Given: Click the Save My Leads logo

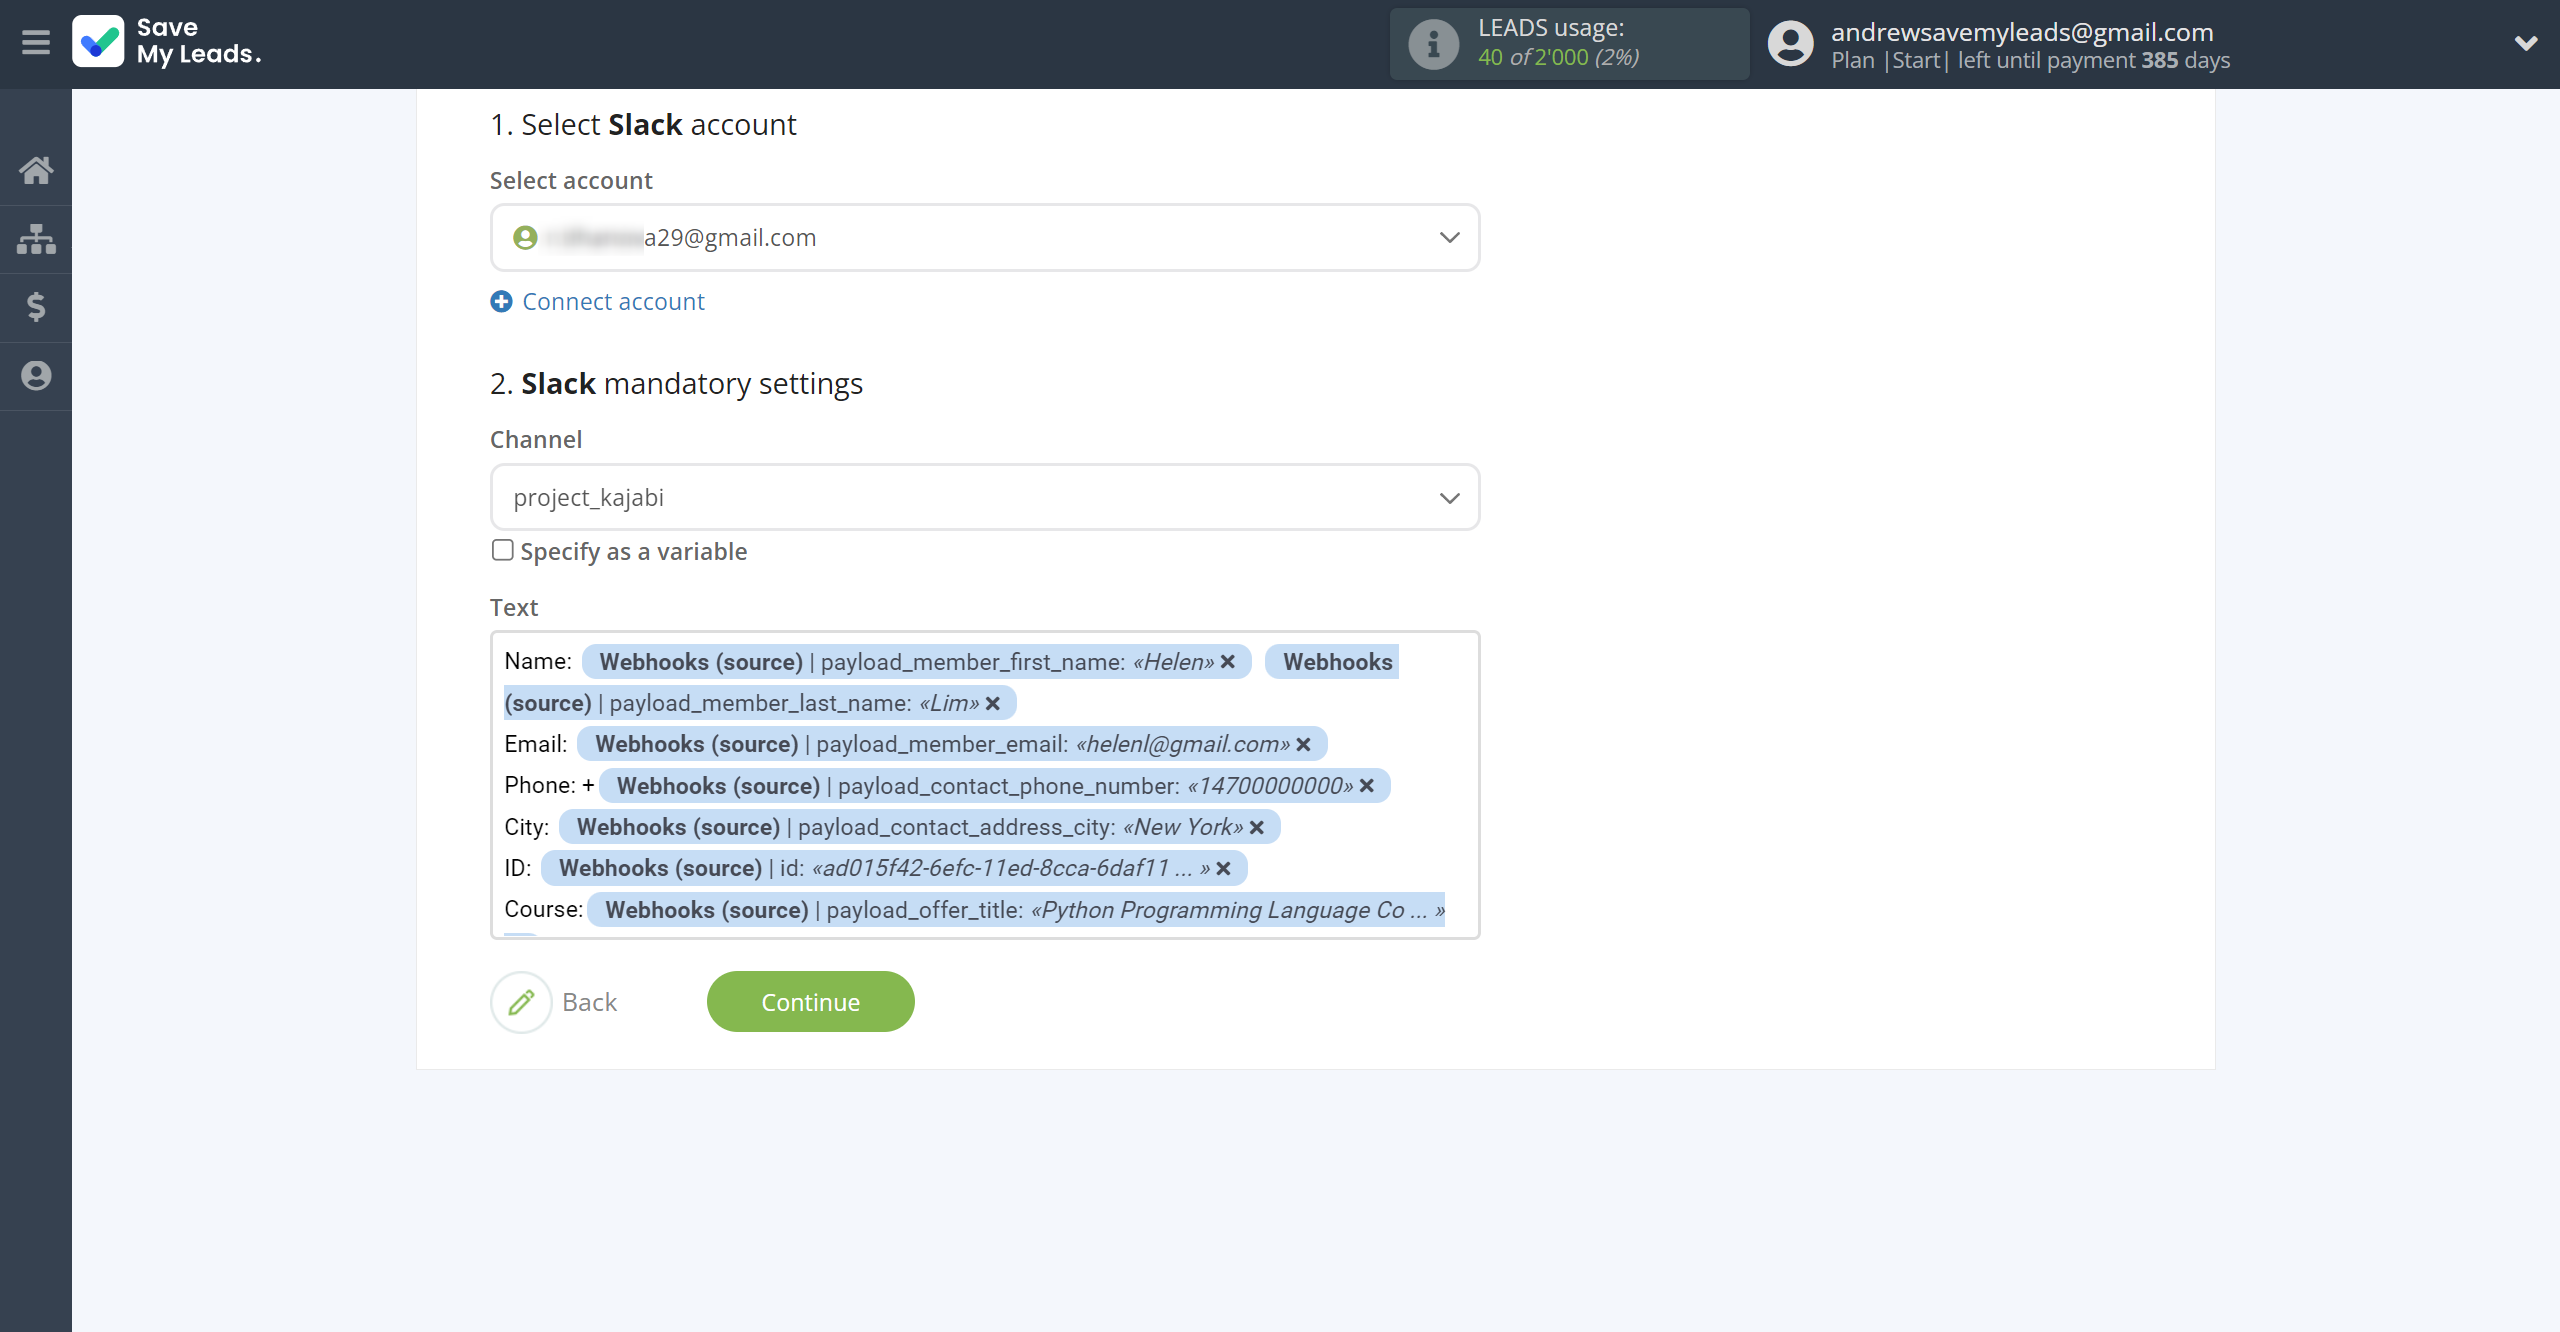Looking at the screenshot, I should pyautogui.click(x=167, y=41).
